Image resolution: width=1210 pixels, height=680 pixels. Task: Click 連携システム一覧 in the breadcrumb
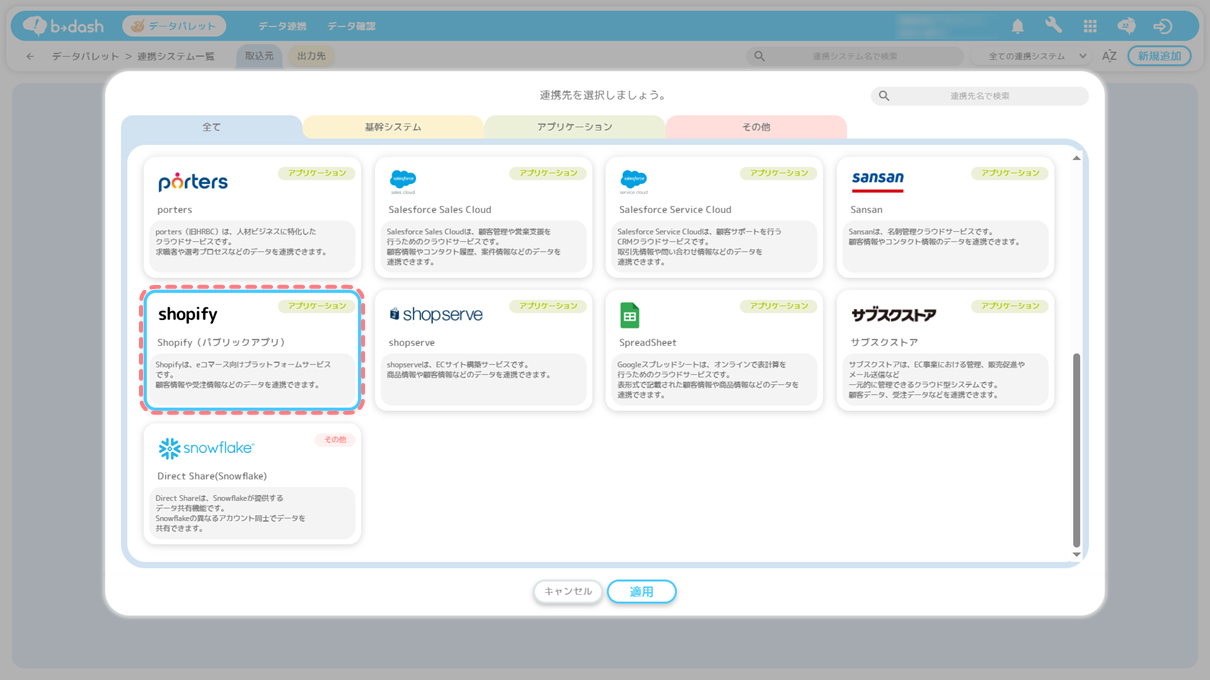(x=176, y=56)
